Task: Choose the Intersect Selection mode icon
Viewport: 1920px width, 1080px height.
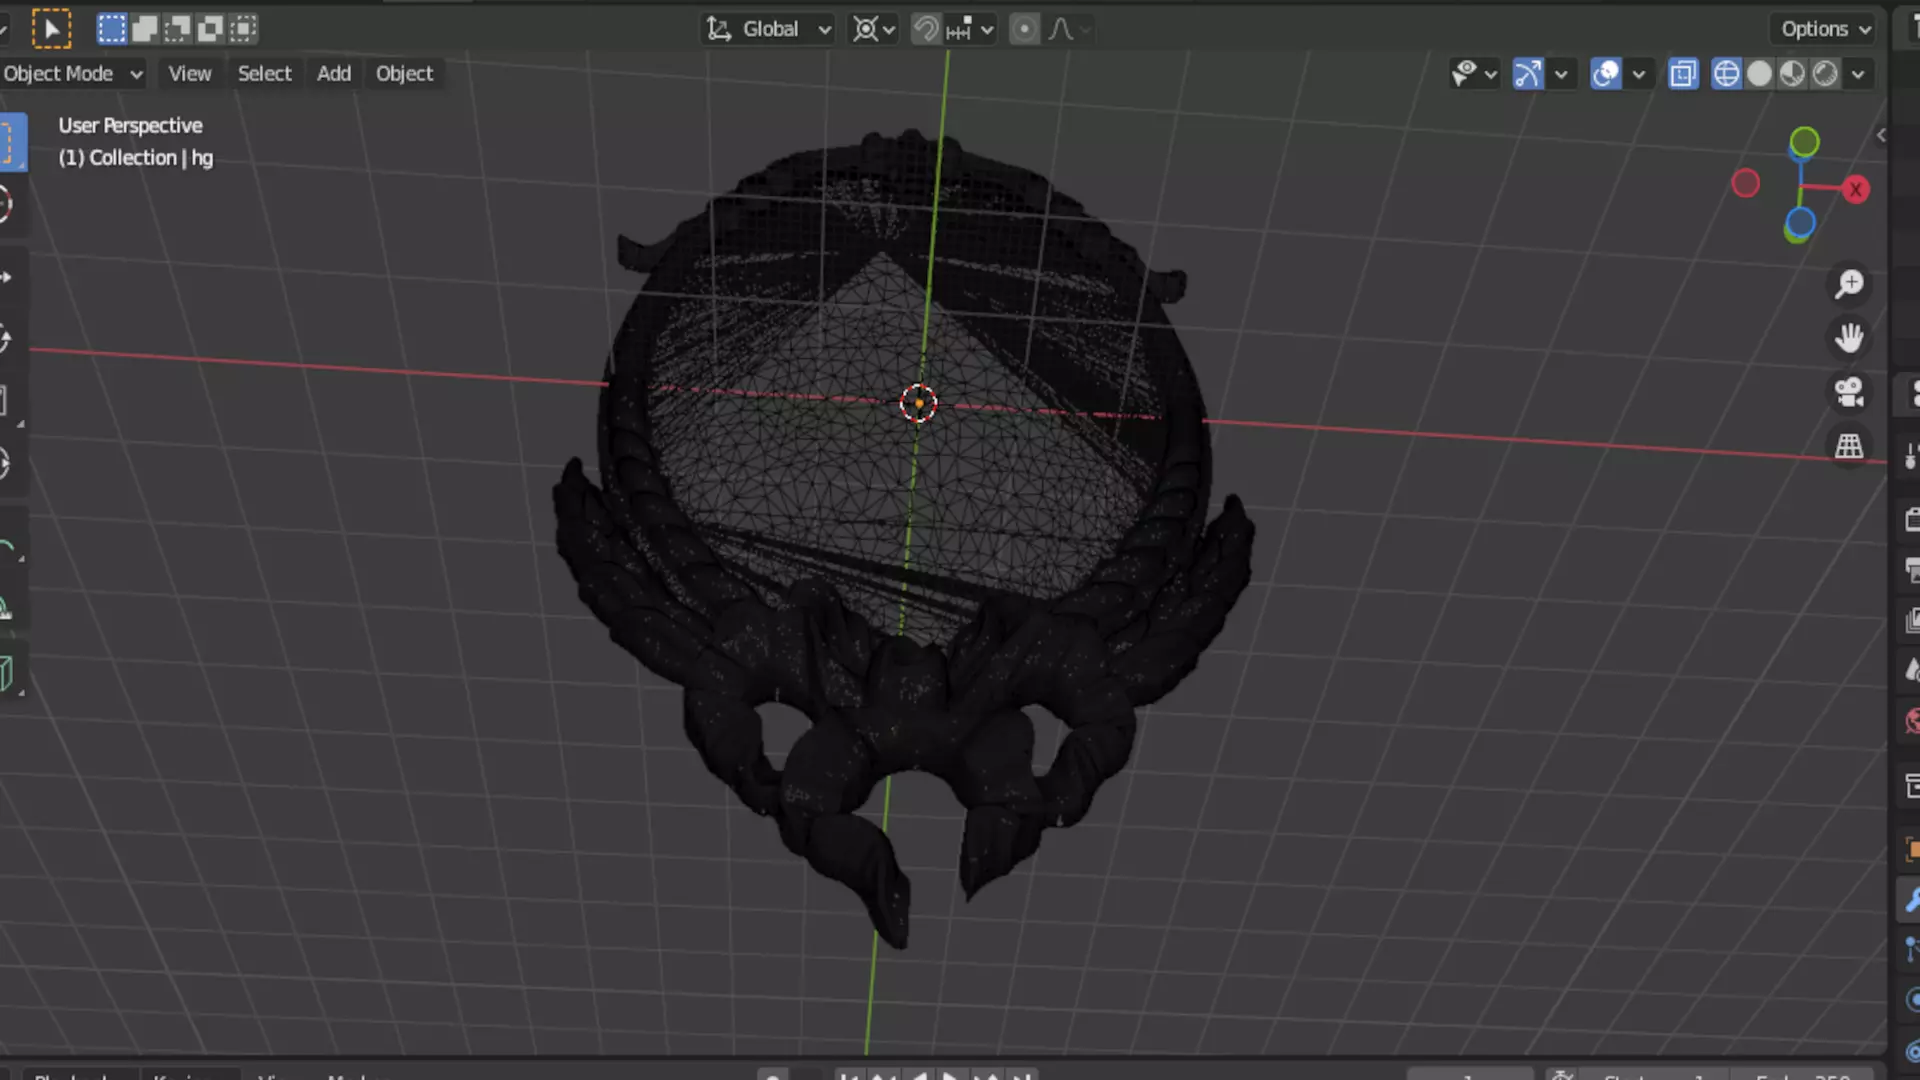Action: tap(243, 29)
